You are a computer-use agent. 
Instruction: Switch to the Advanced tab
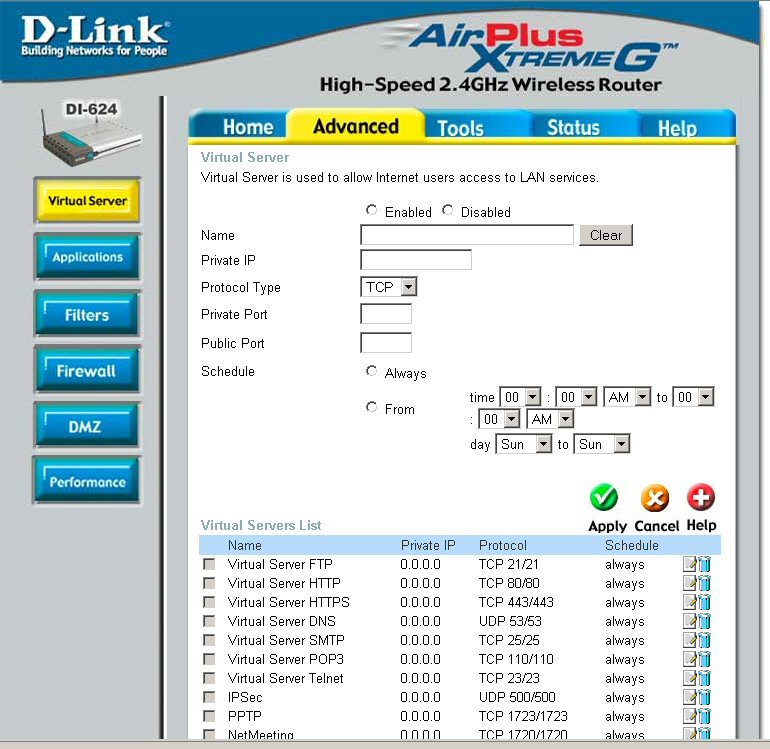coord(356,126)
